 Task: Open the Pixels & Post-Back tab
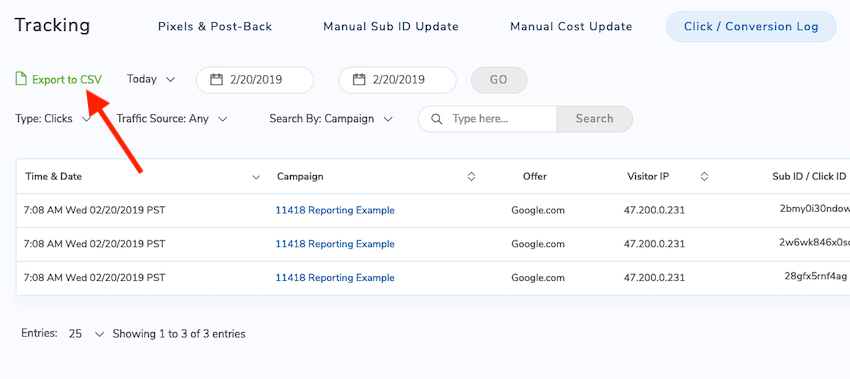(215, 27)
